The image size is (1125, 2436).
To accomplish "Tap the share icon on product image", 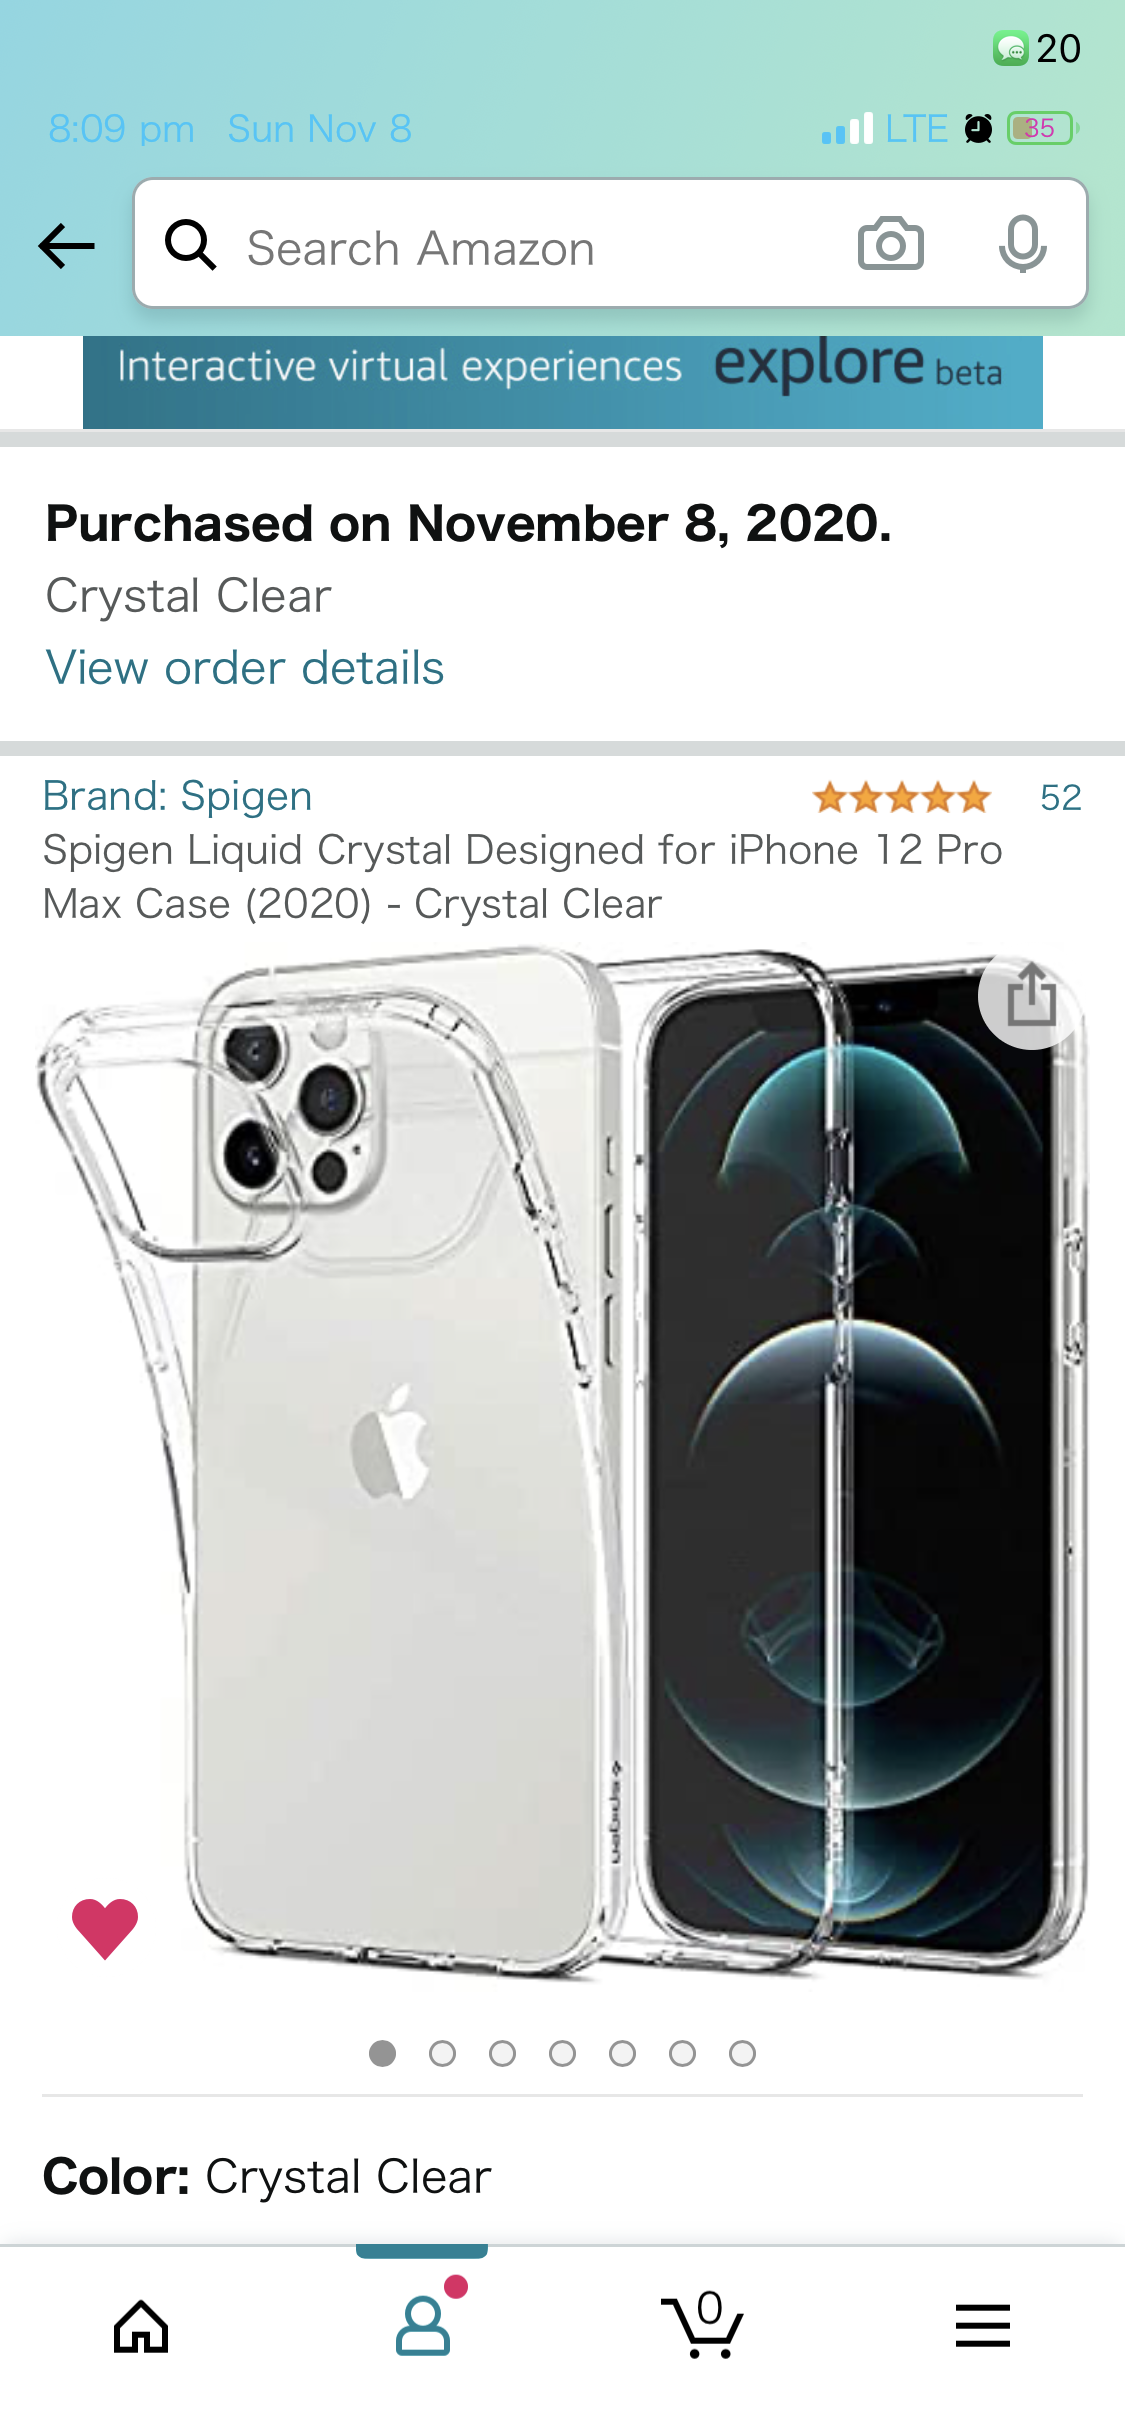I will [x=1031, y=997].
